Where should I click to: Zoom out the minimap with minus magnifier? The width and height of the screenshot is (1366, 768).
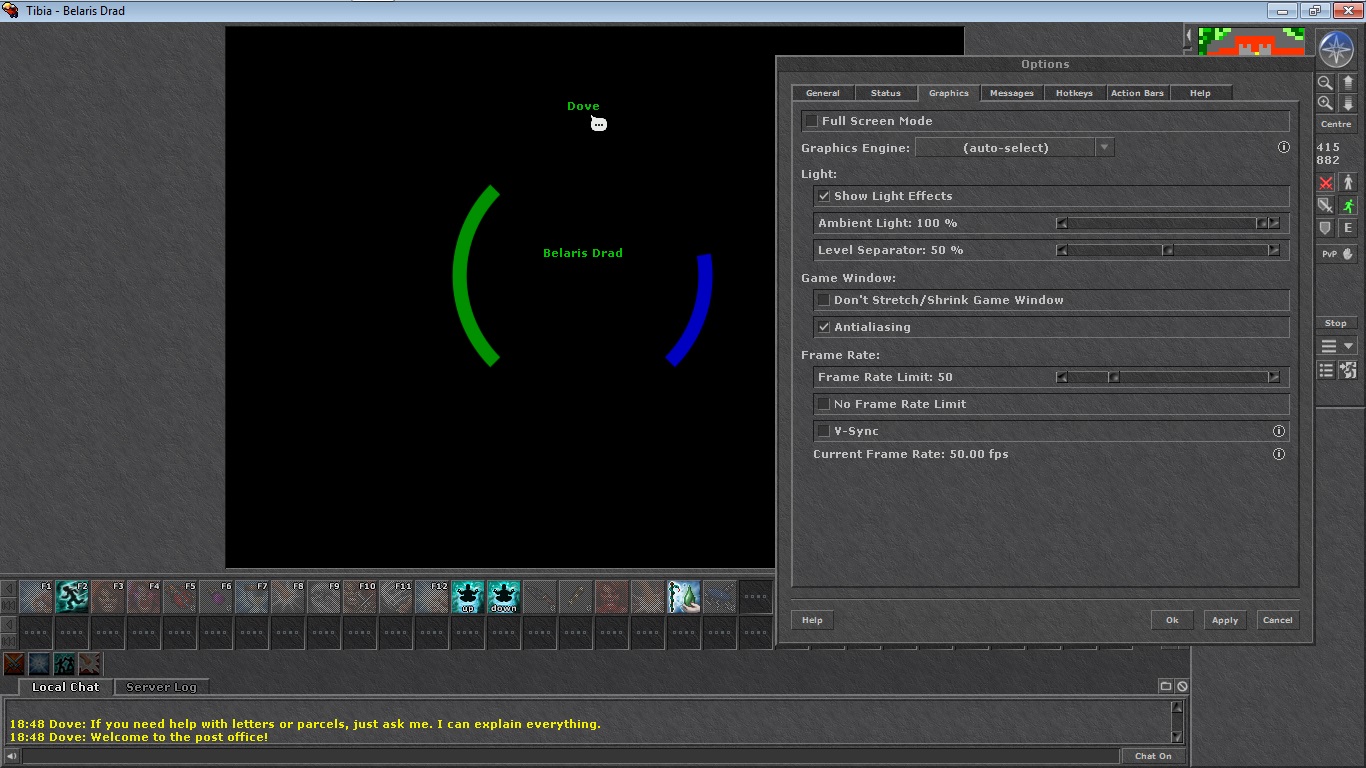click(1325, 84)
